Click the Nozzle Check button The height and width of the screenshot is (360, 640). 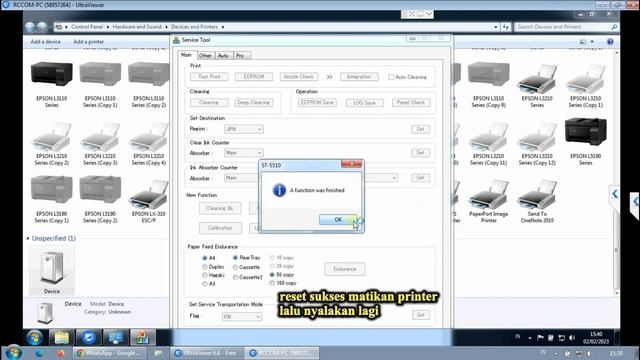coord(299,77)
